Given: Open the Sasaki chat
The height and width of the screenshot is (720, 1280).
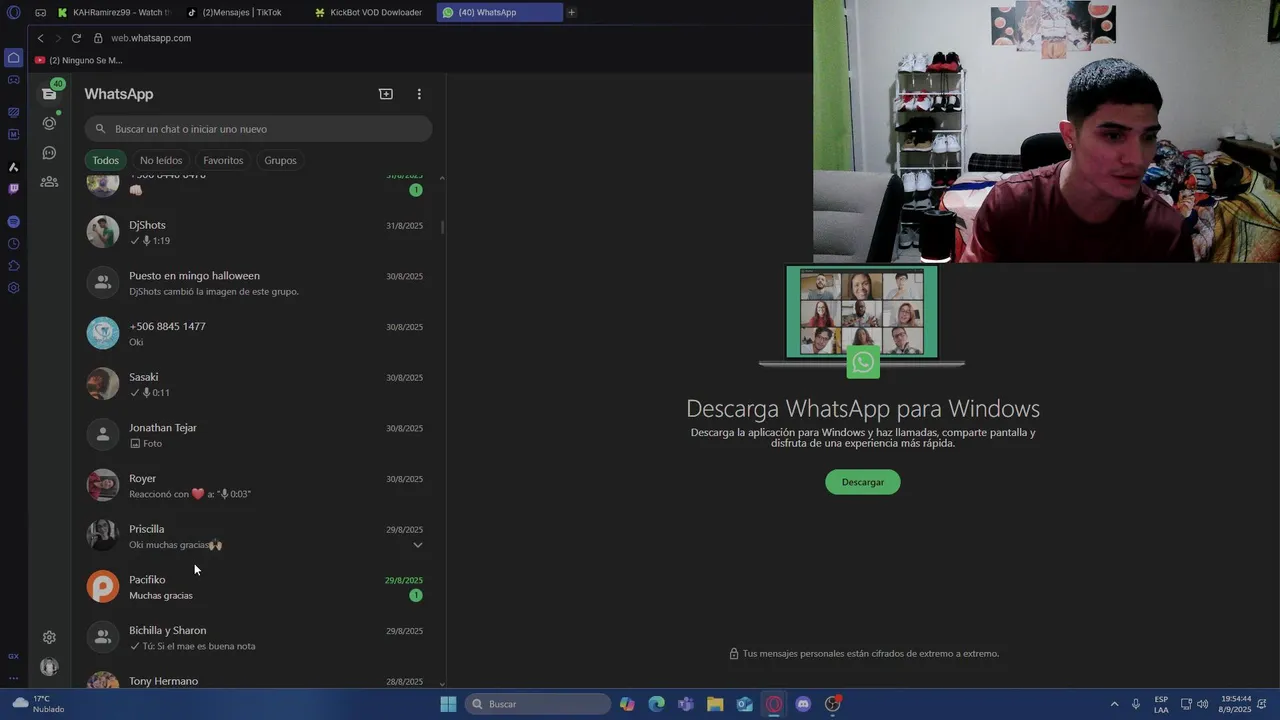Looking at the screenshot, I should 256,384.
